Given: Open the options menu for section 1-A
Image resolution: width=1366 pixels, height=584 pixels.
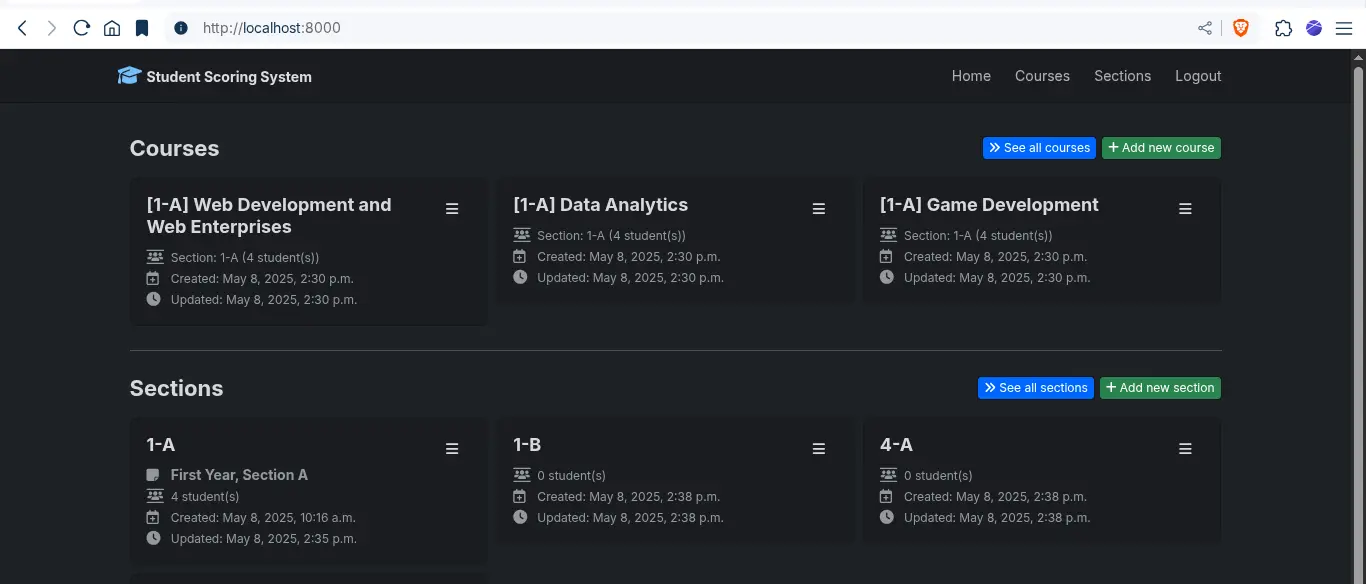Looking at the screenshot, I should click(452, 449).
